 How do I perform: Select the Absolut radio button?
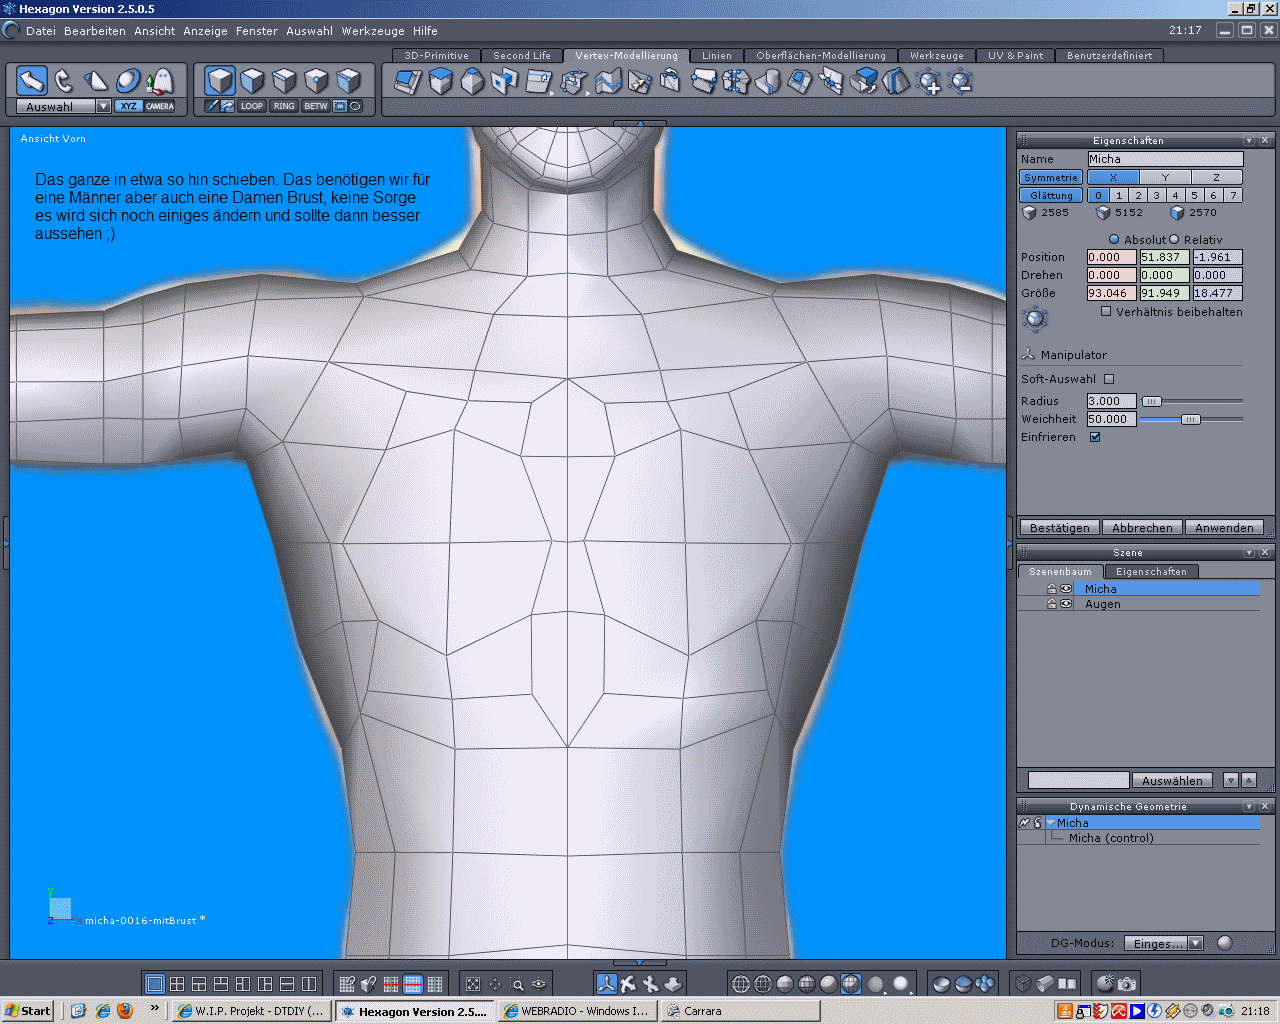[1114, 239]
